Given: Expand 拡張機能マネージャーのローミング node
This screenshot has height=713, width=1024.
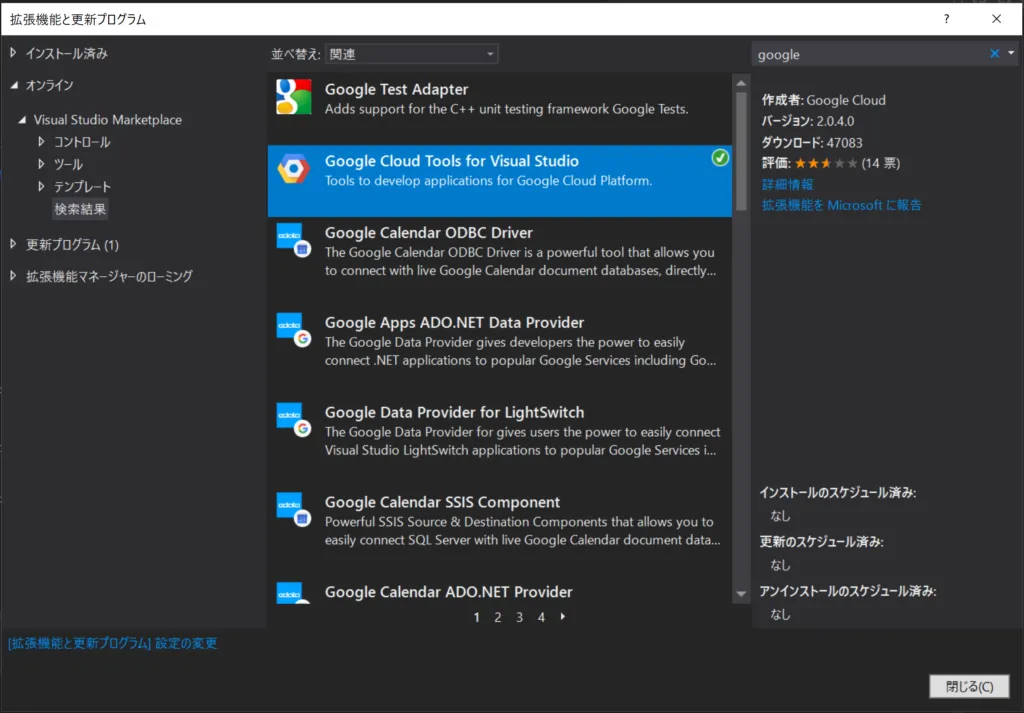Looking at the screenshot, I should 13,276.
